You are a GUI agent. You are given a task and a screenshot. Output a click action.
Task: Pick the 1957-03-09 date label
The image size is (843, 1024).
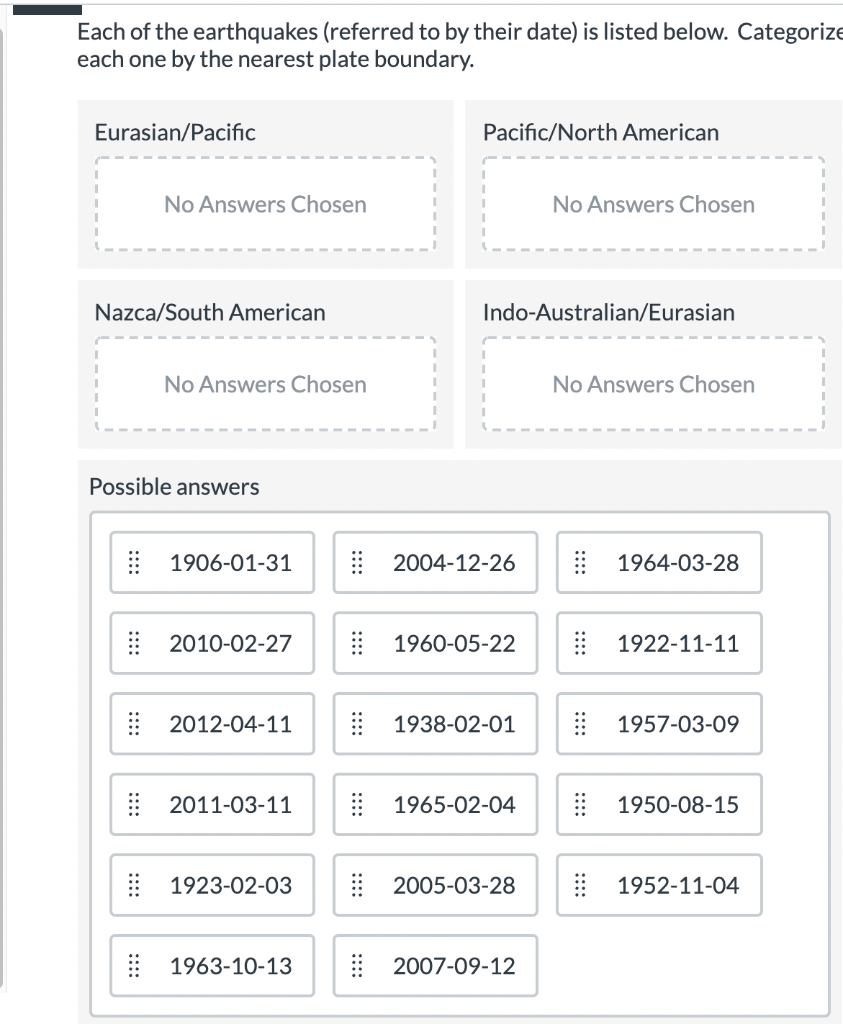pos(678,724)
